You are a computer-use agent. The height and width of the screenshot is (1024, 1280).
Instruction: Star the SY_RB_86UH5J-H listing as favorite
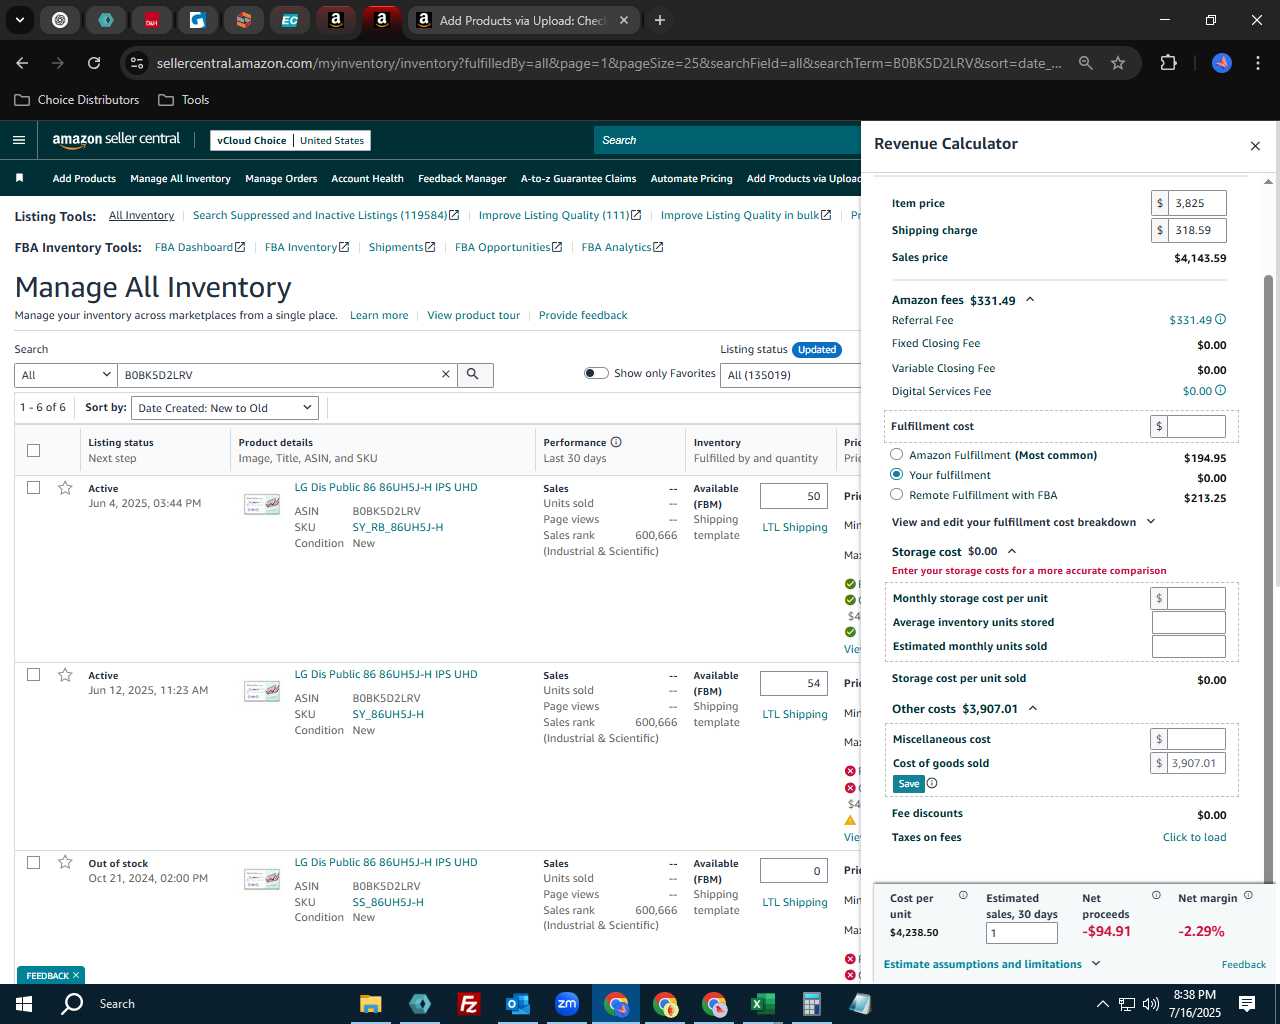[x=65, y=488]
